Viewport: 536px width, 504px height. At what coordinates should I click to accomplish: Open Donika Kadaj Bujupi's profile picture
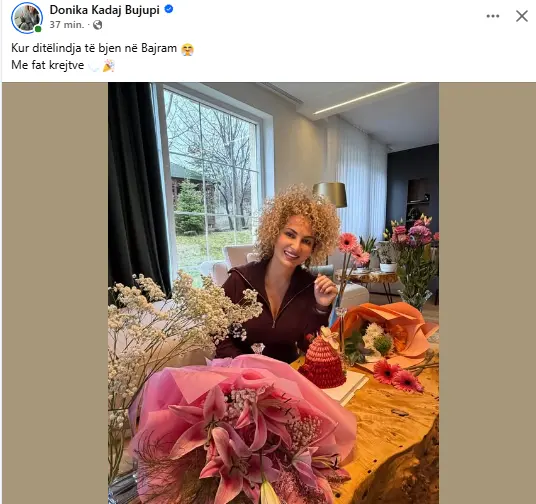pyautogui.click(x=27, y=17)
